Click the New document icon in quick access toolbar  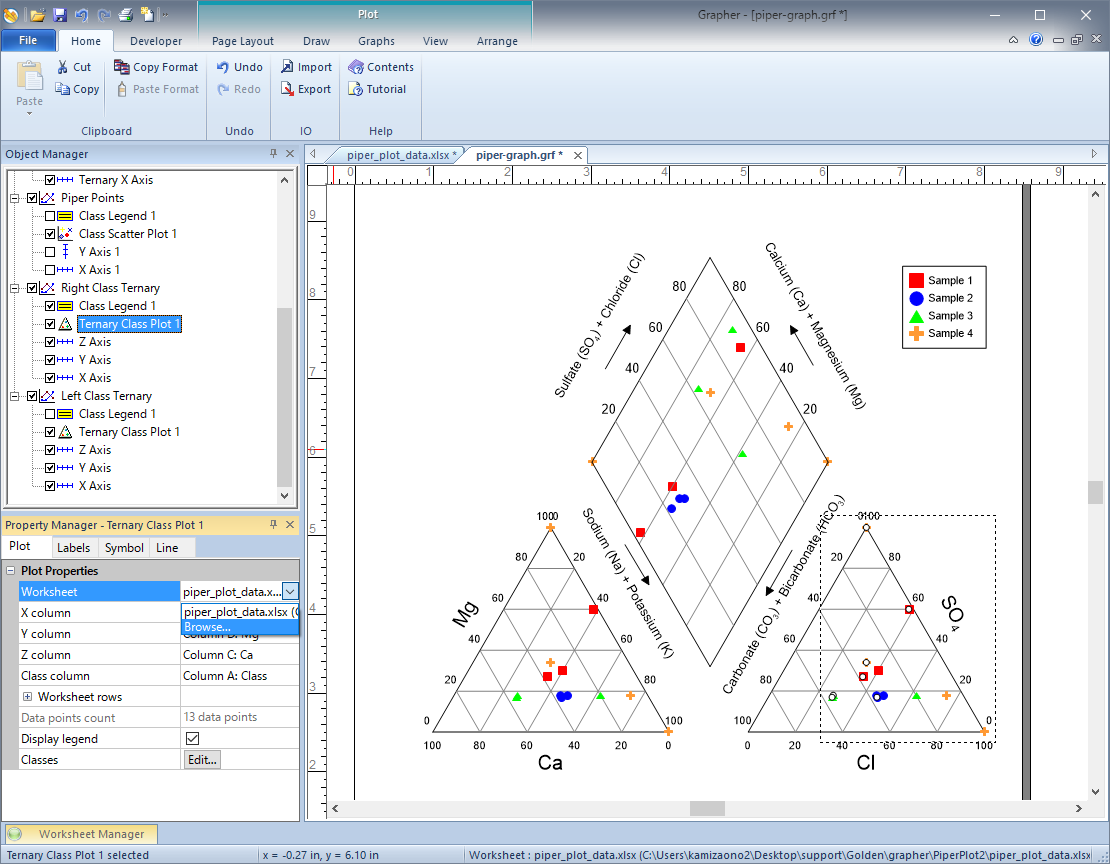click(x=147, y=14)
